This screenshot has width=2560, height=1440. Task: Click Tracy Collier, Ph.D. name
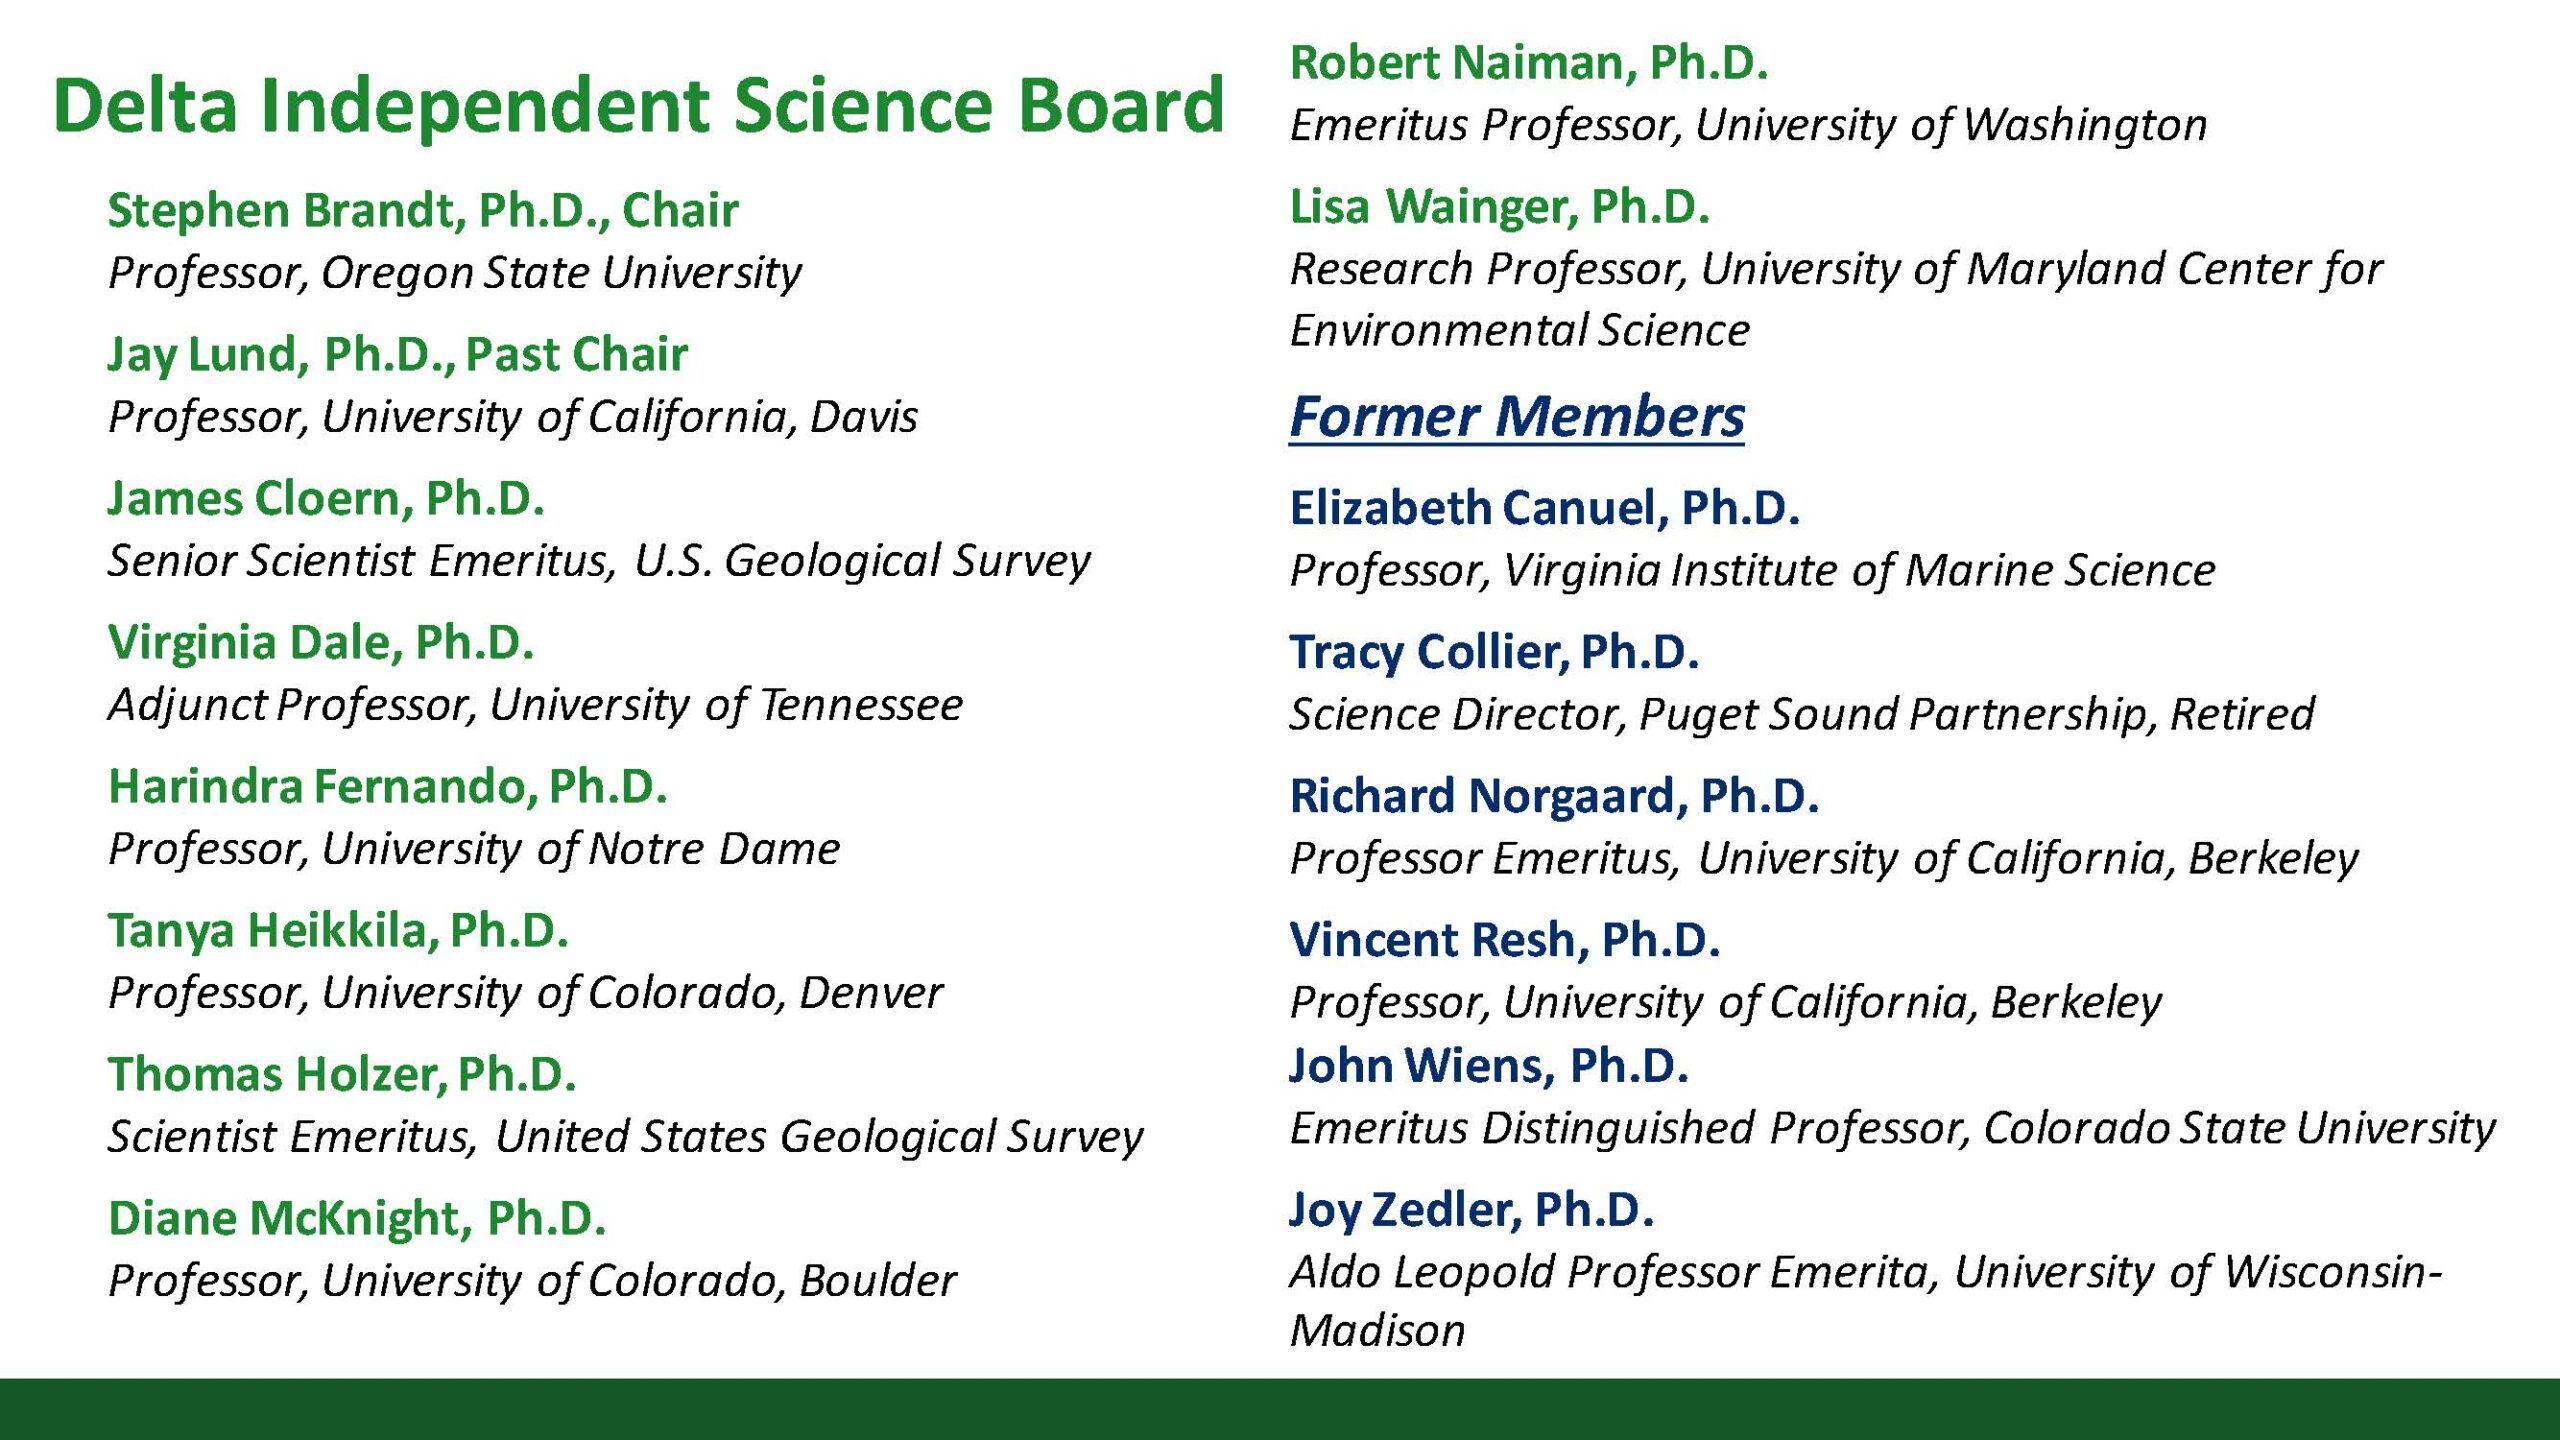coord(1495,653)
